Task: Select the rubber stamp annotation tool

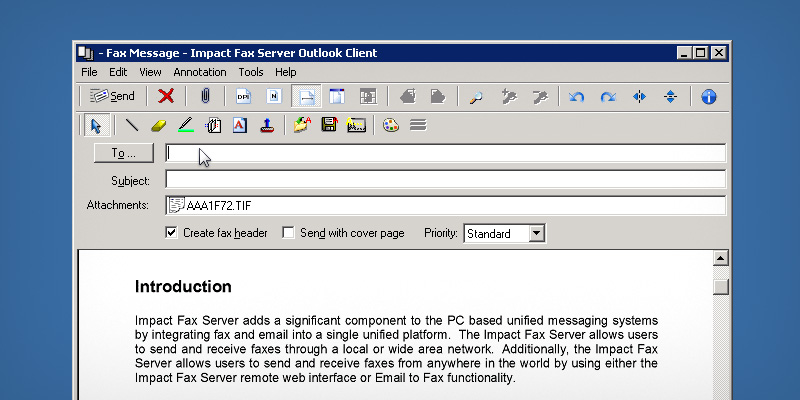Action: coord(267,125)
